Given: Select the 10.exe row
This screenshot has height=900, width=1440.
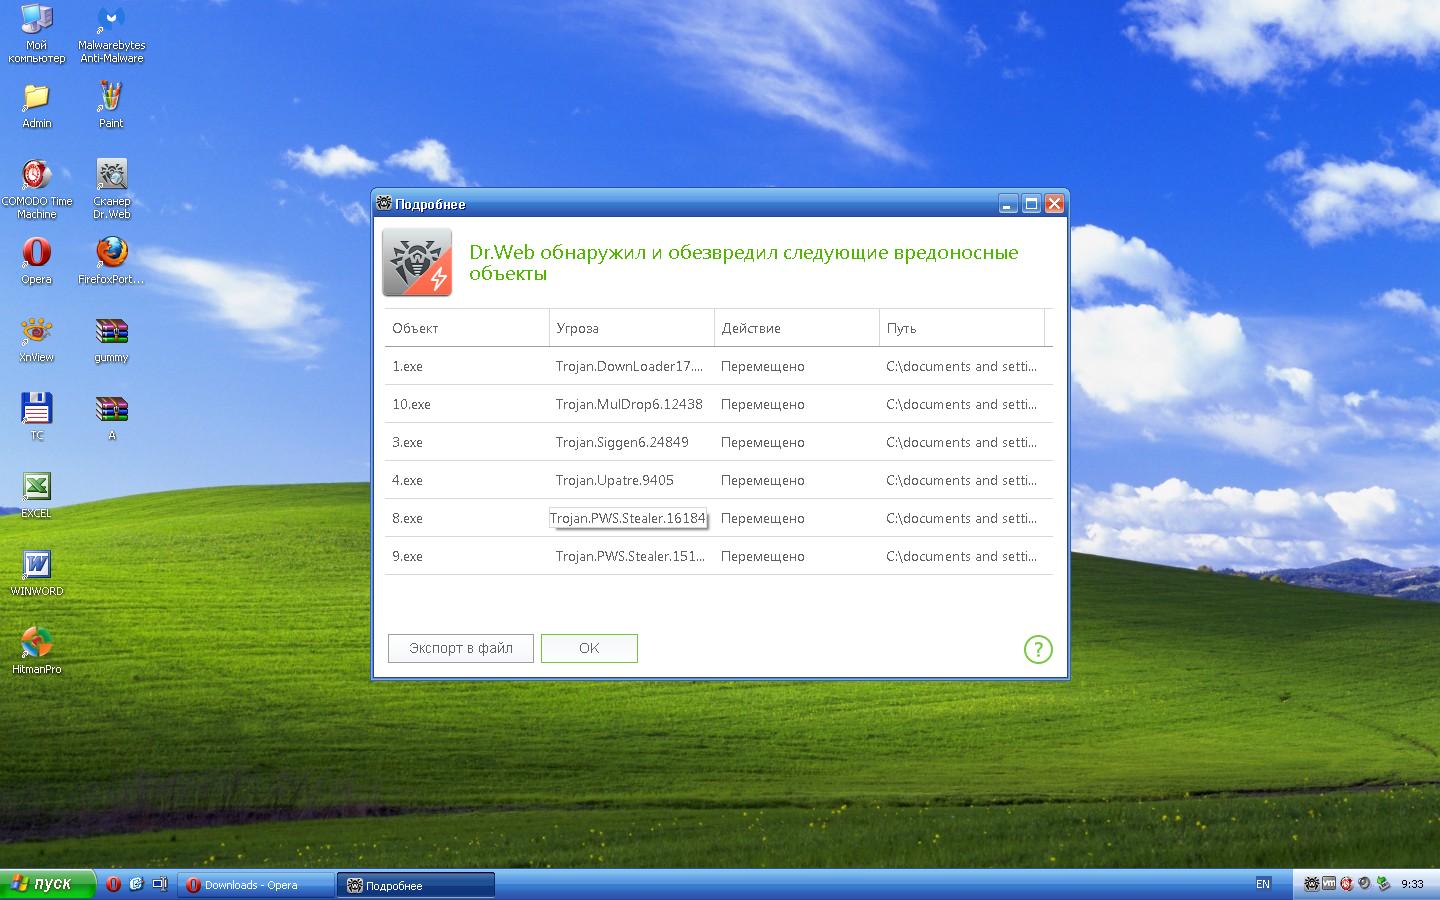Looking at the screenshot, I should (x=718, y=404).
